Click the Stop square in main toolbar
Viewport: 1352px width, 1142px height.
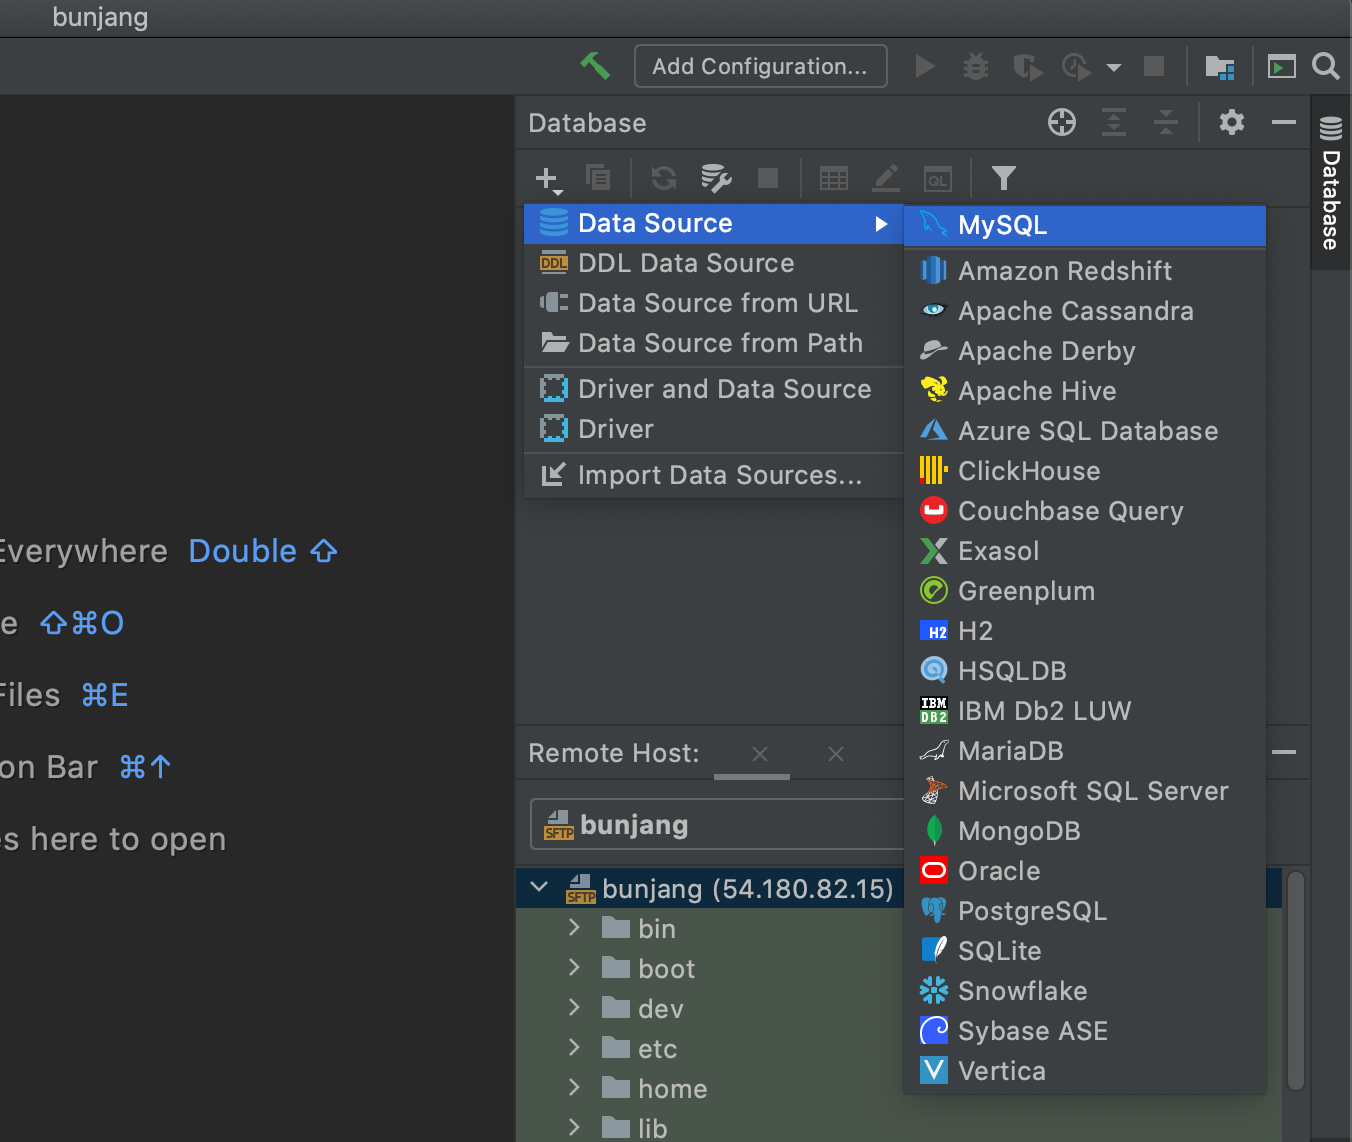point(1154,66)
